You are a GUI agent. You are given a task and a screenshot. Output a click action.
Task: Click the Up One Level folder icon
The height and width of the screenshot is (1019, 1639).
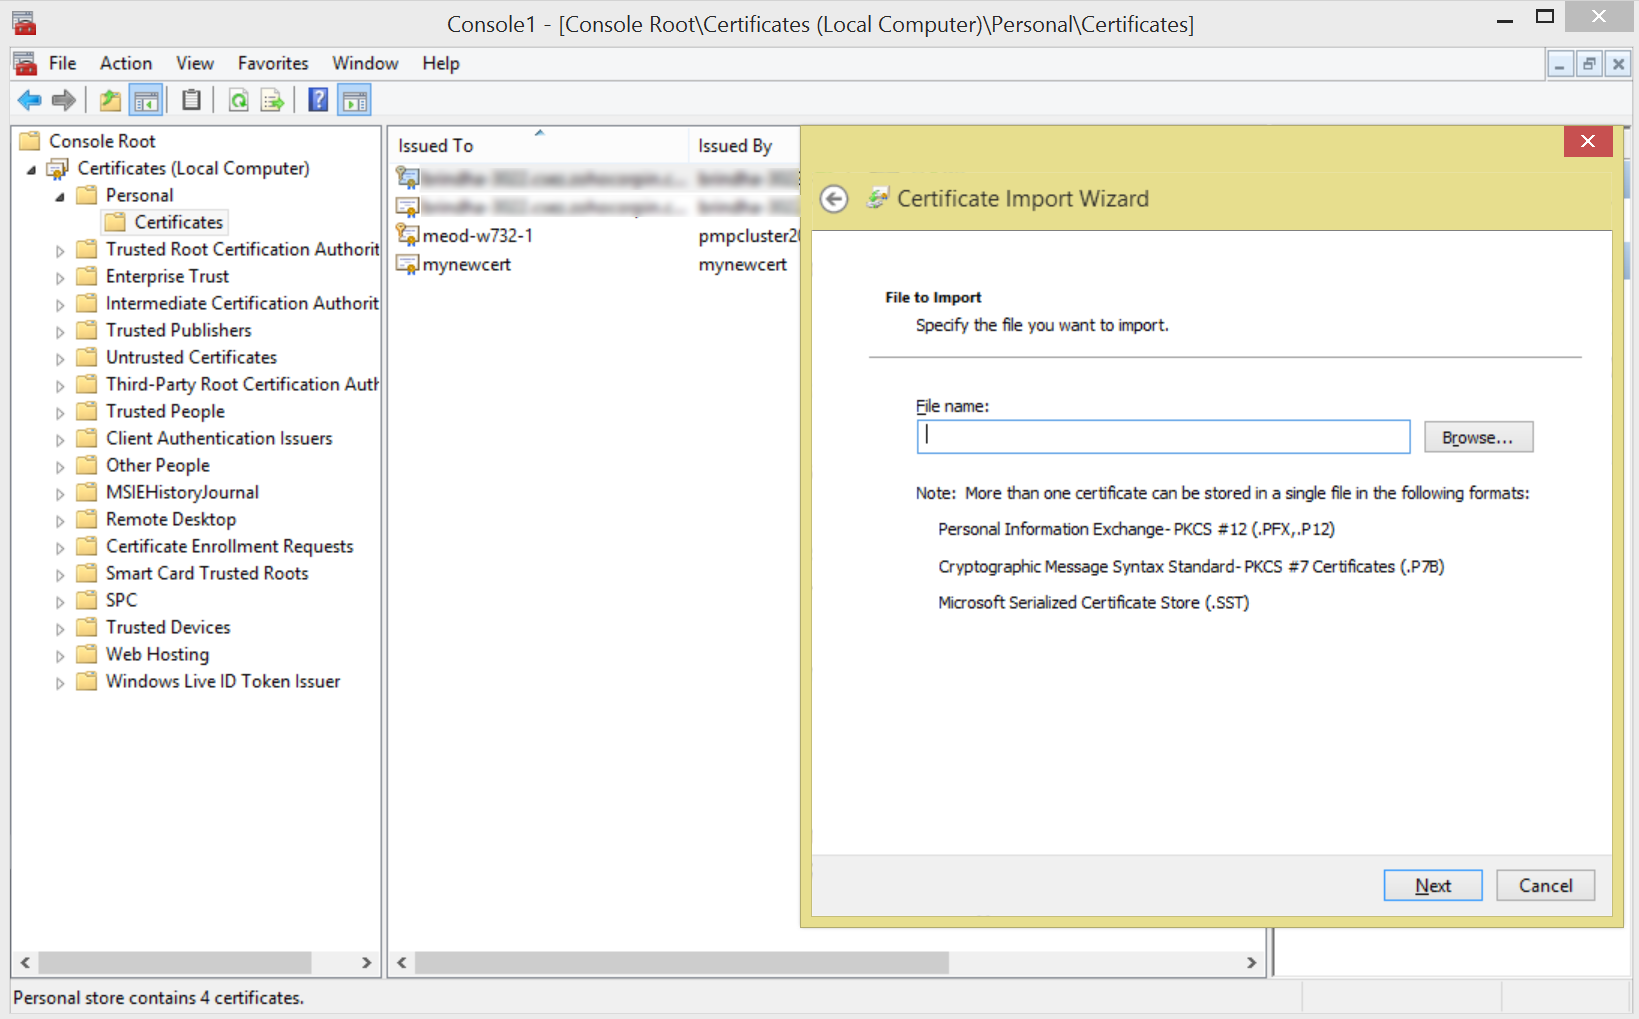coord(110,100)
